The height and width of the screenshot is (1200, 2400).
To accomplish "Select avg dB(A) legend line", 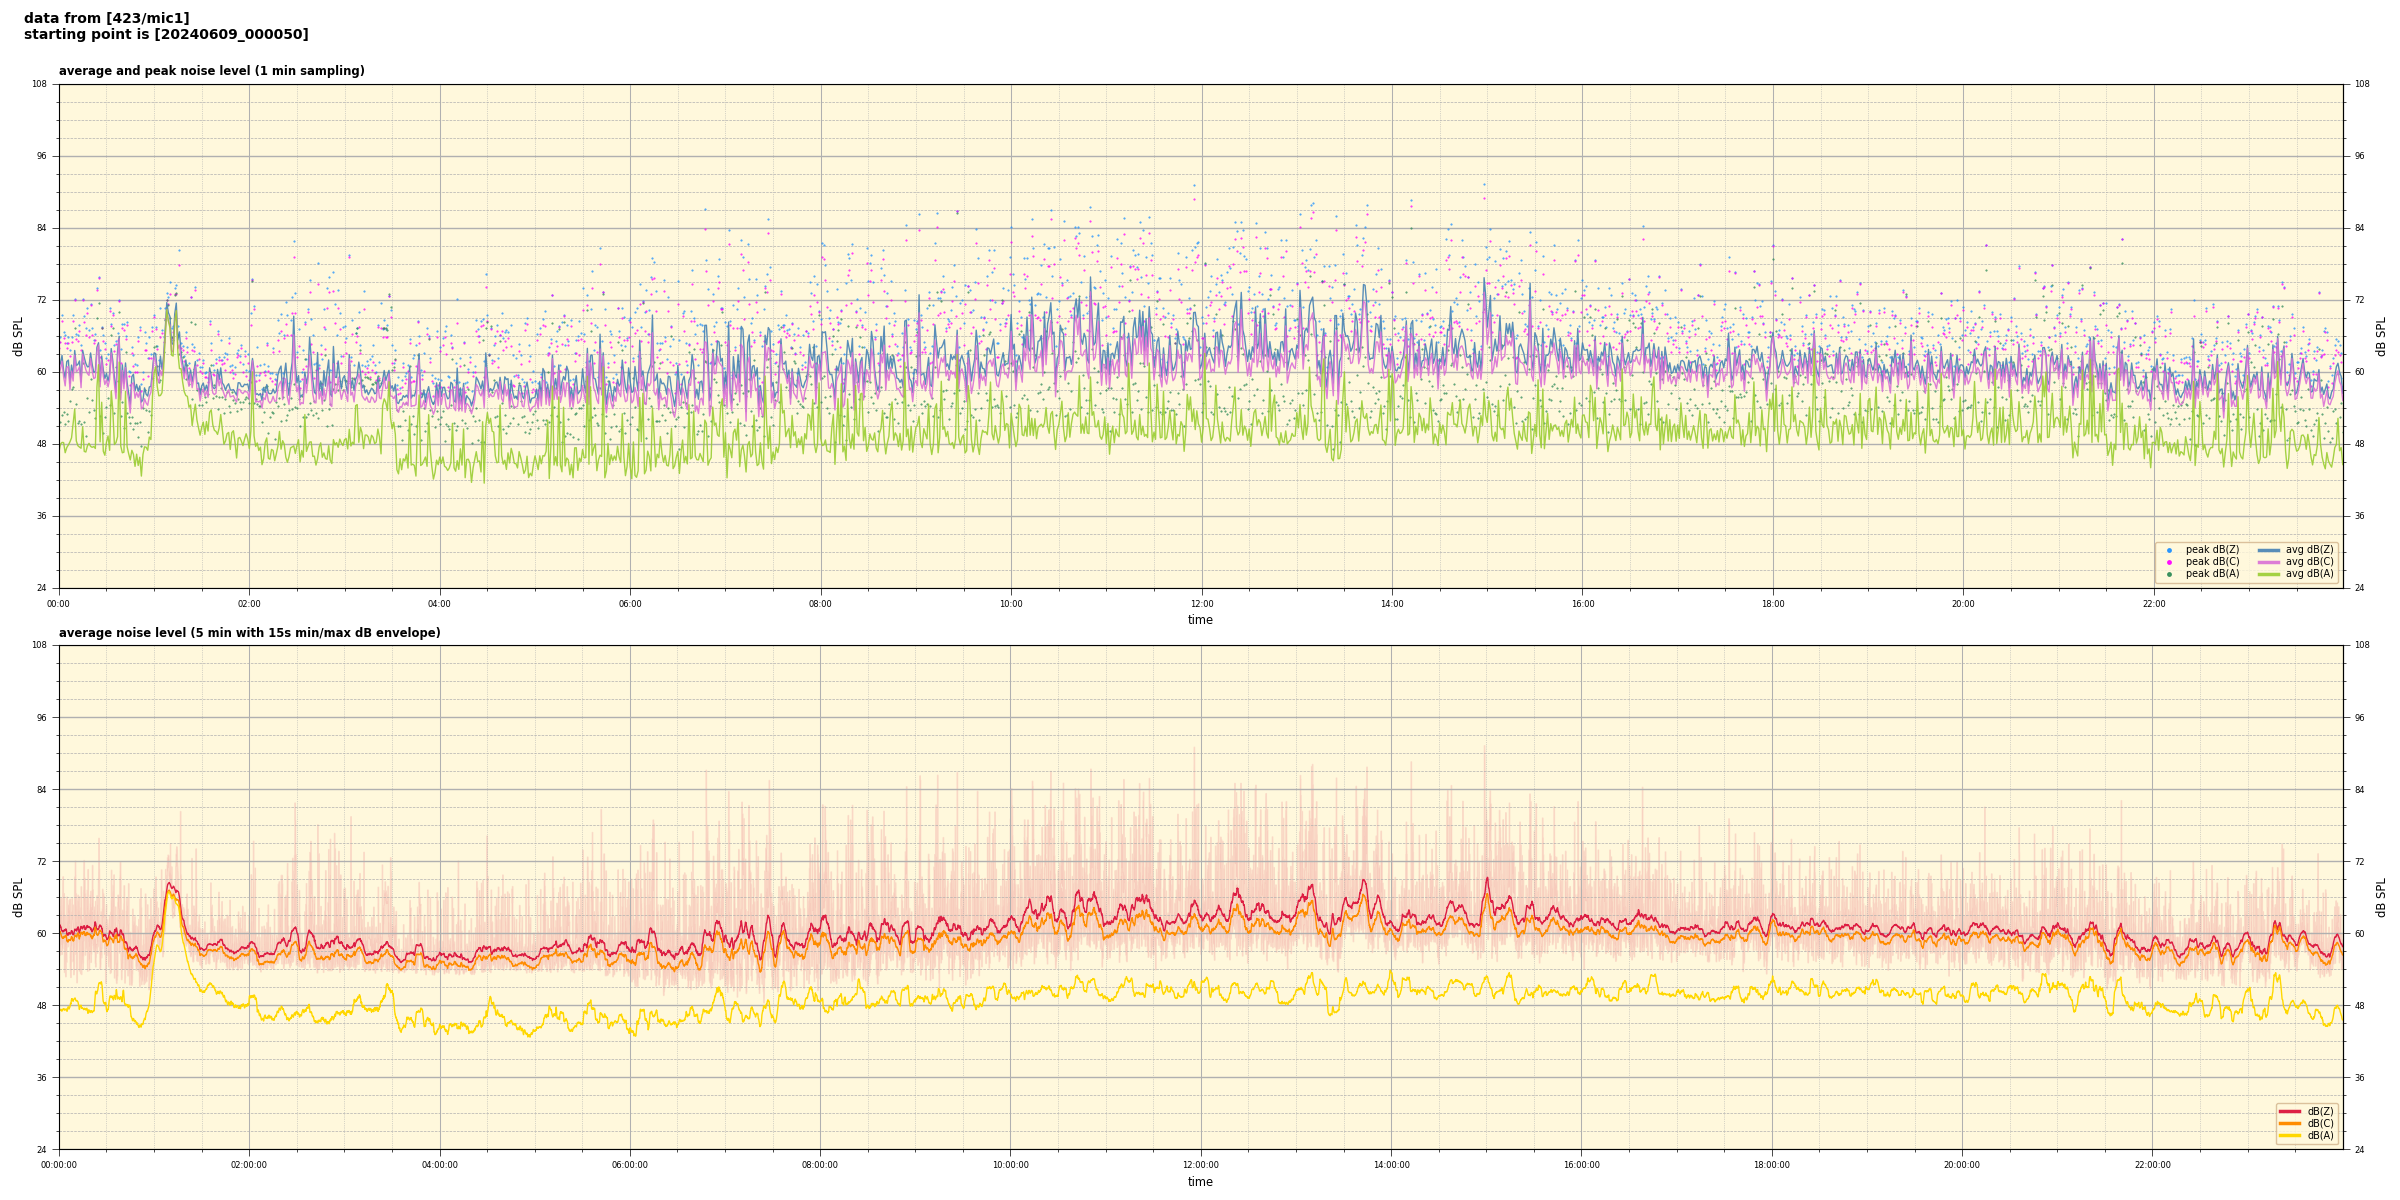I will click(2269, 574).
